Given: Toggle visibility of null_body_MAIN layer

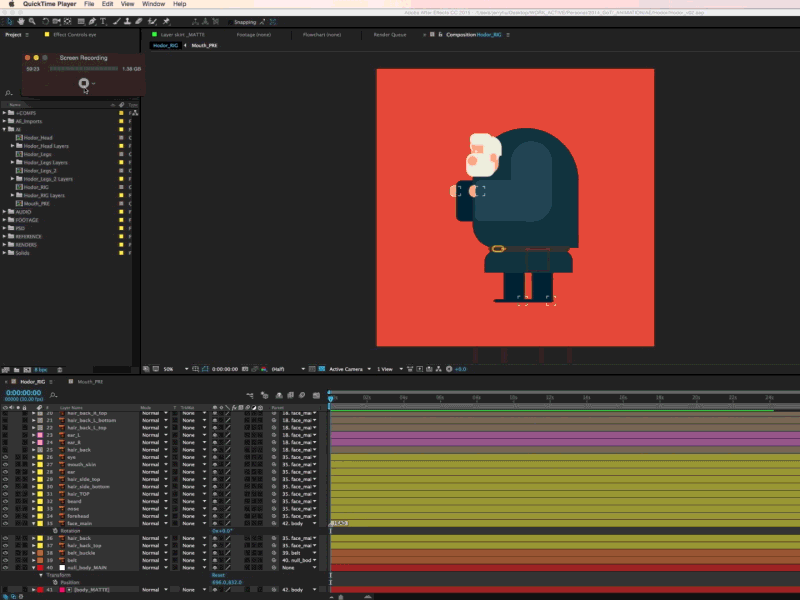Looking at the screenshot, I should 6,567.
